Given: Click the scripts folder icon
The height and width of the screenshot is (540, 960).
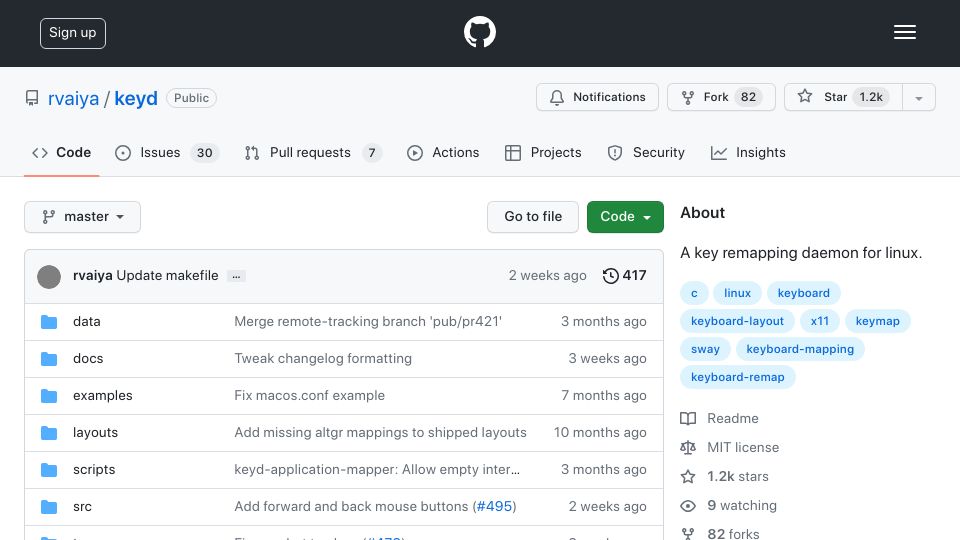Looking at the screenshot, I should (49, 470).
